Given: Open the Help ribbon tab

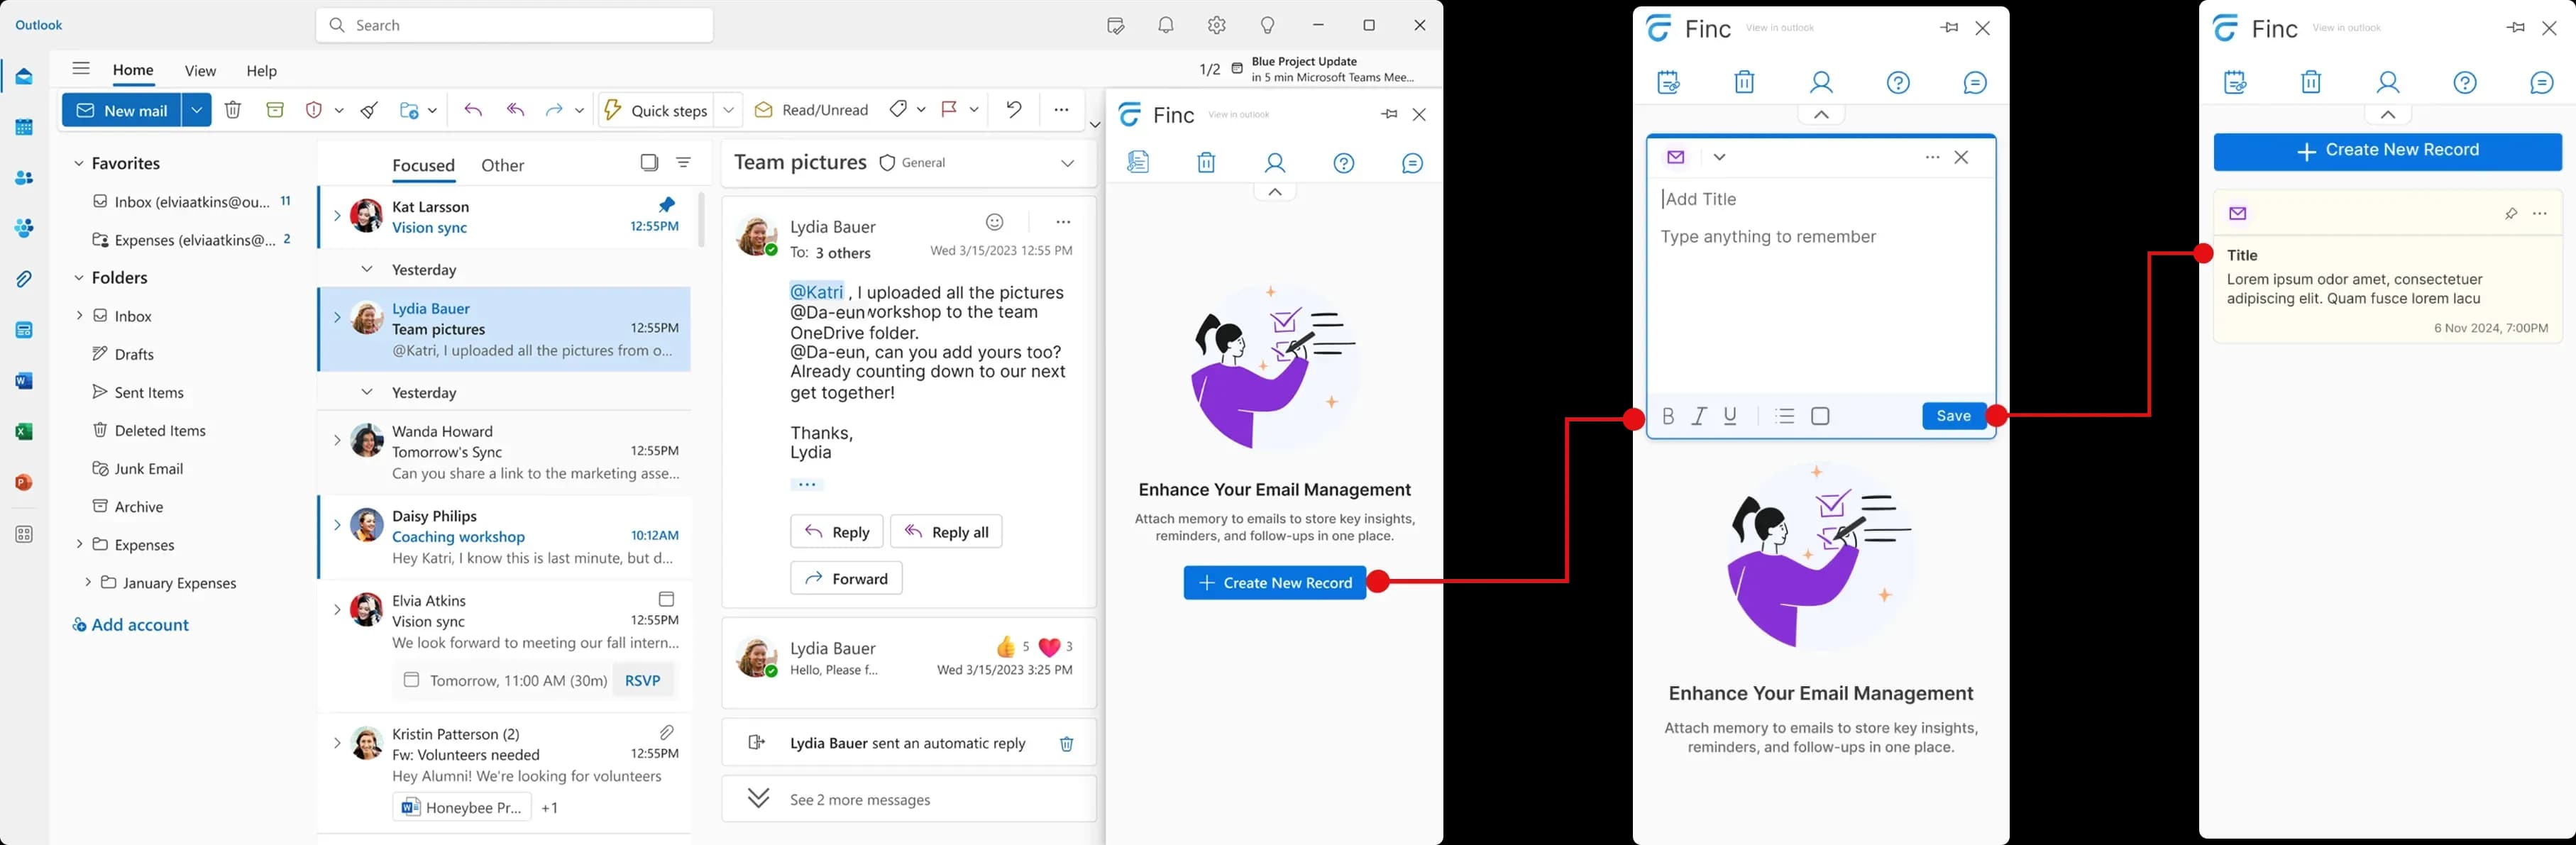Looking at the screenshot, I should click(x=261, y=71).
